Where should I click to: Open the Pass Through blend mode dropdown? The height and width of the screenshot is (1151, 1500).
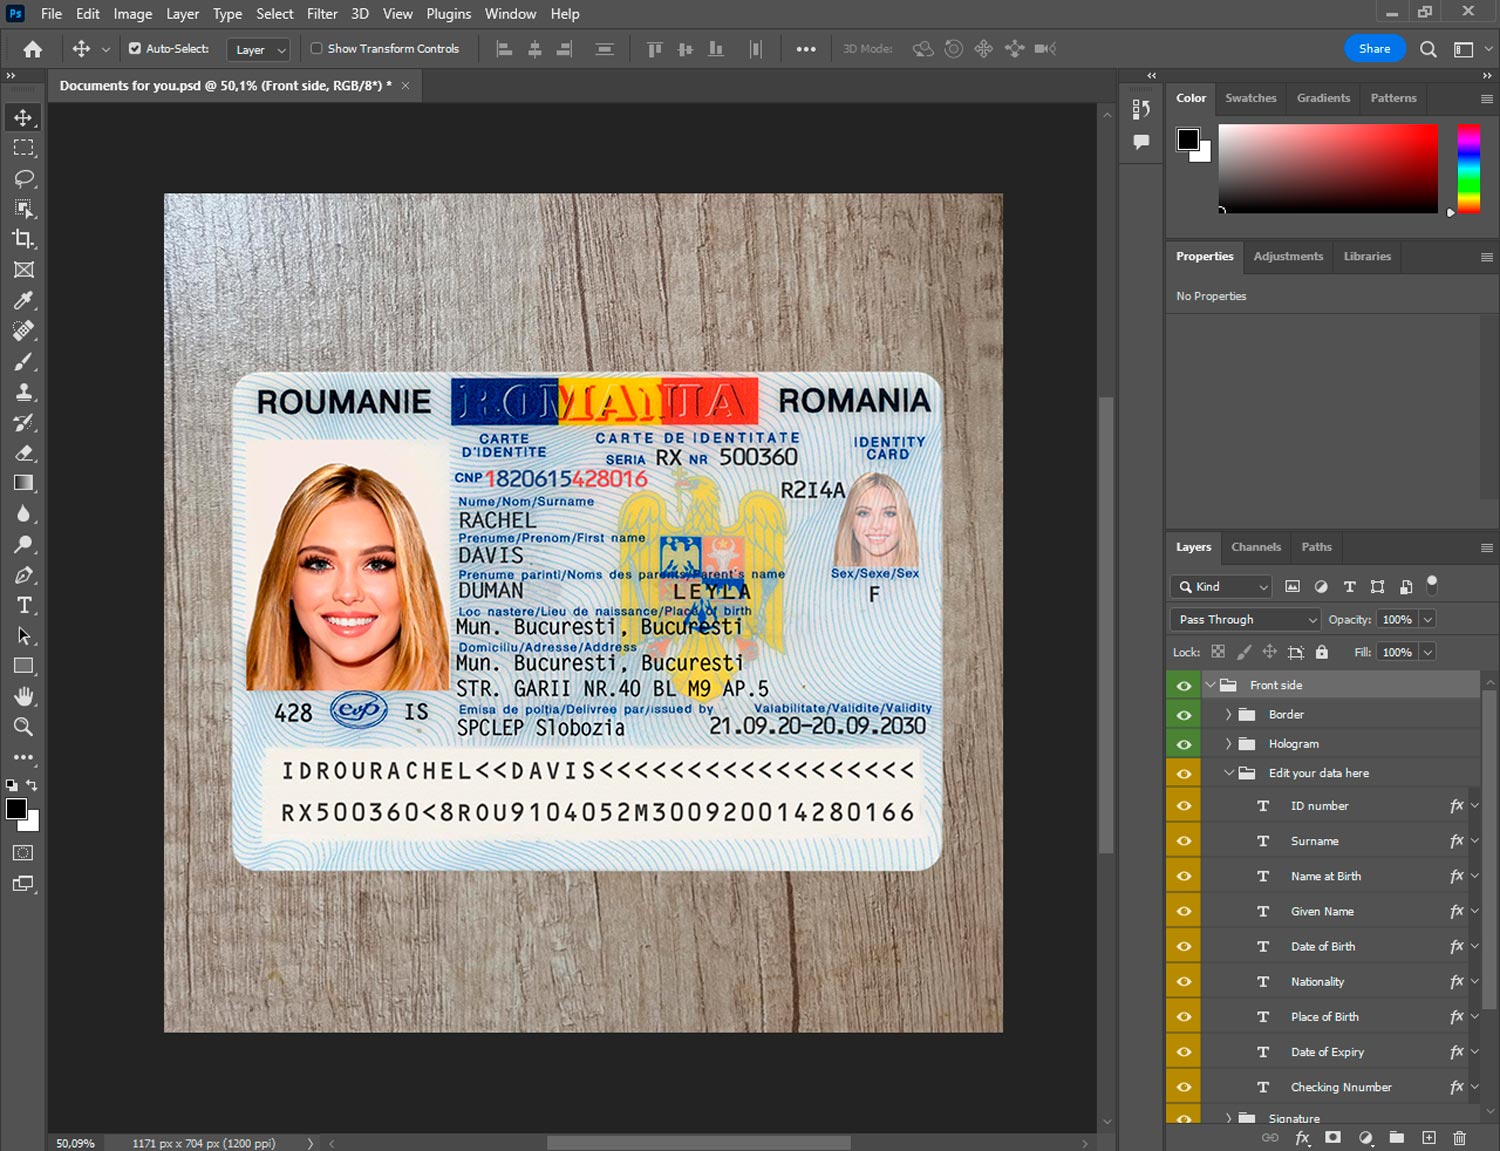pos(1245,620)
